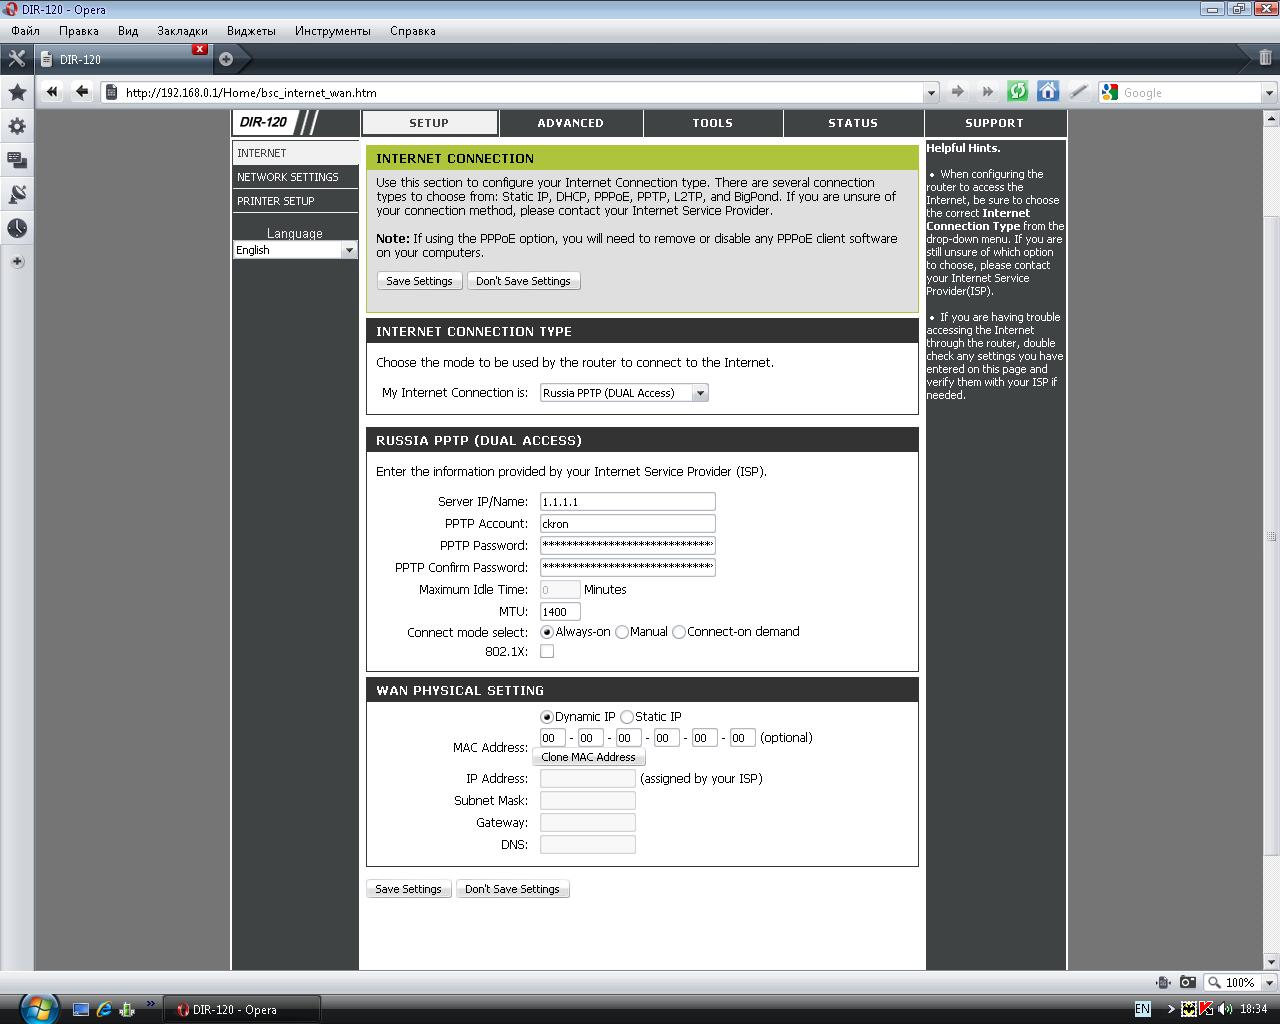The width and height of the screenshot is (1280, 1024).
Task: Open the Opera panels toggle (wrench) icon
Action: pyautogui.click(x=17, y=59)
